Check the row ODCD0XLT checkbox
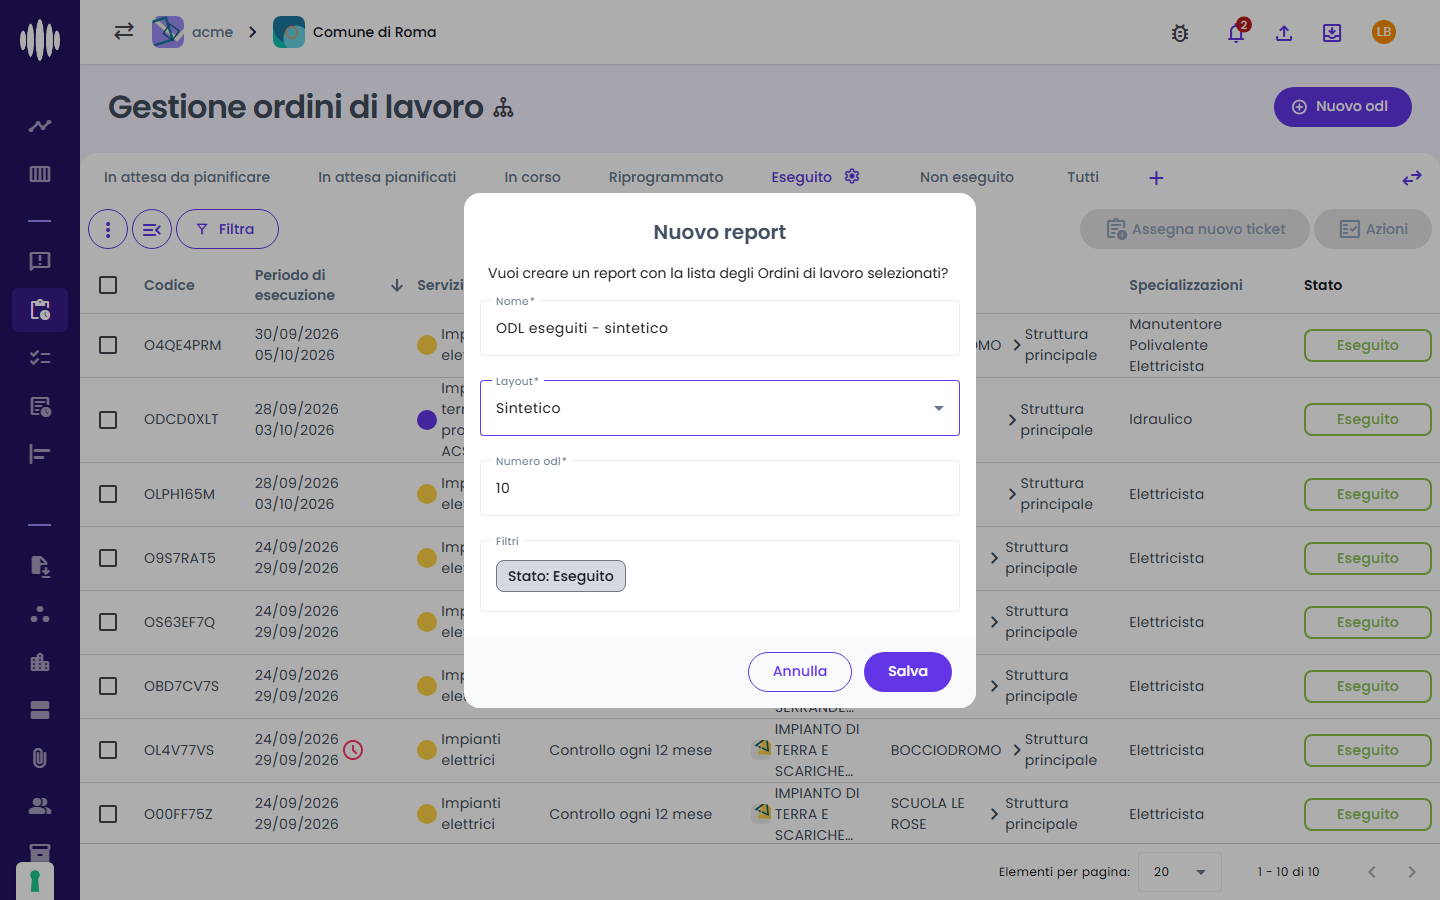 click(108, 420)
